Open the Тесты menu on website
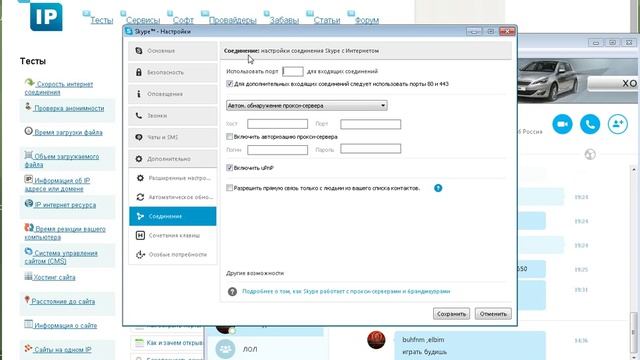The width and height of the screenshot is (640, 360). tap(102, 20)
